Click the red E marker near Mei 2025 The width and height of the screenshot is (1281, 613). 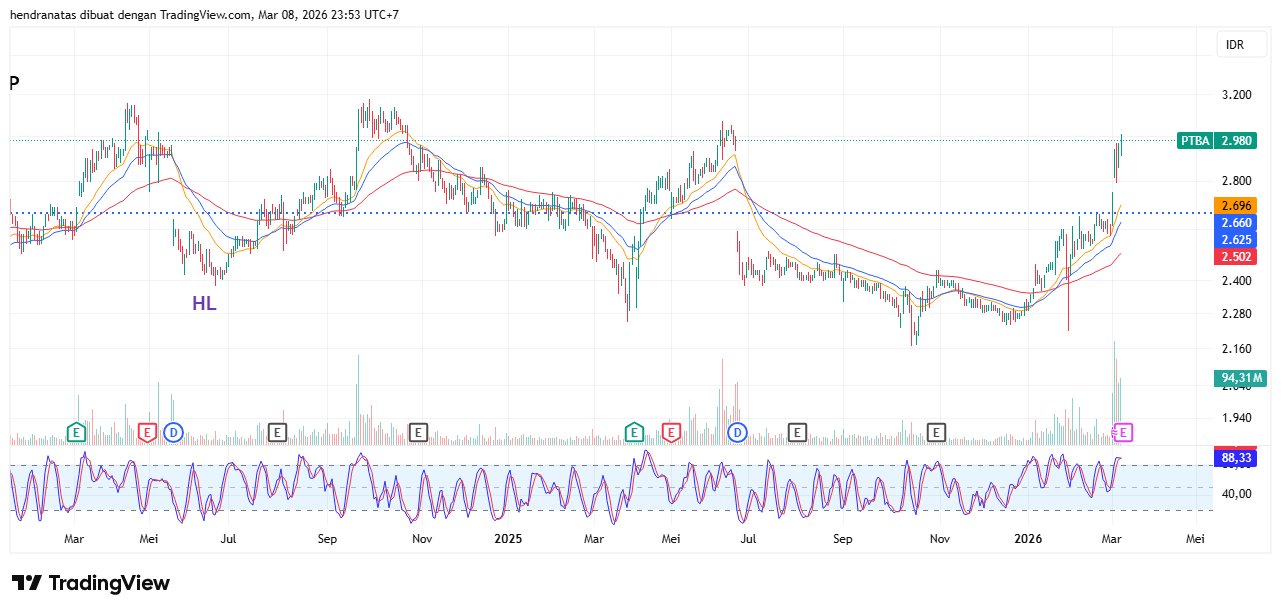(x=671, y=432)
